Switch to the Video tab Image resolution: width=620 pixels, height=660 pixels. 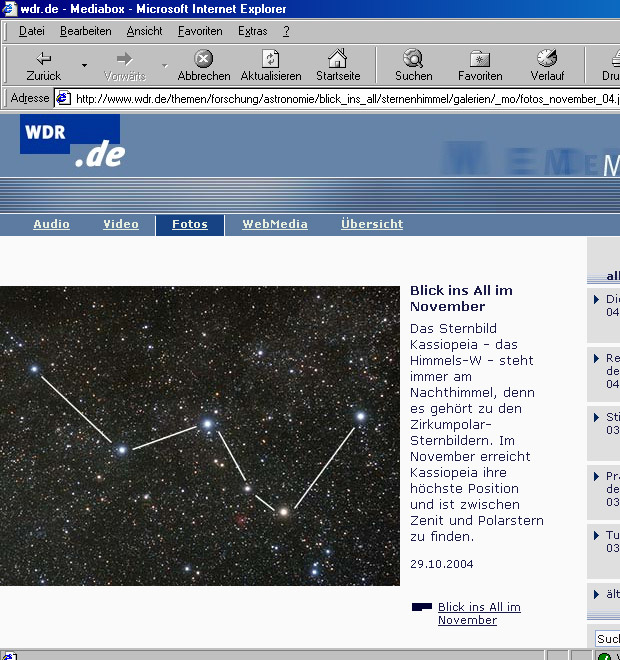coord(121,224)
